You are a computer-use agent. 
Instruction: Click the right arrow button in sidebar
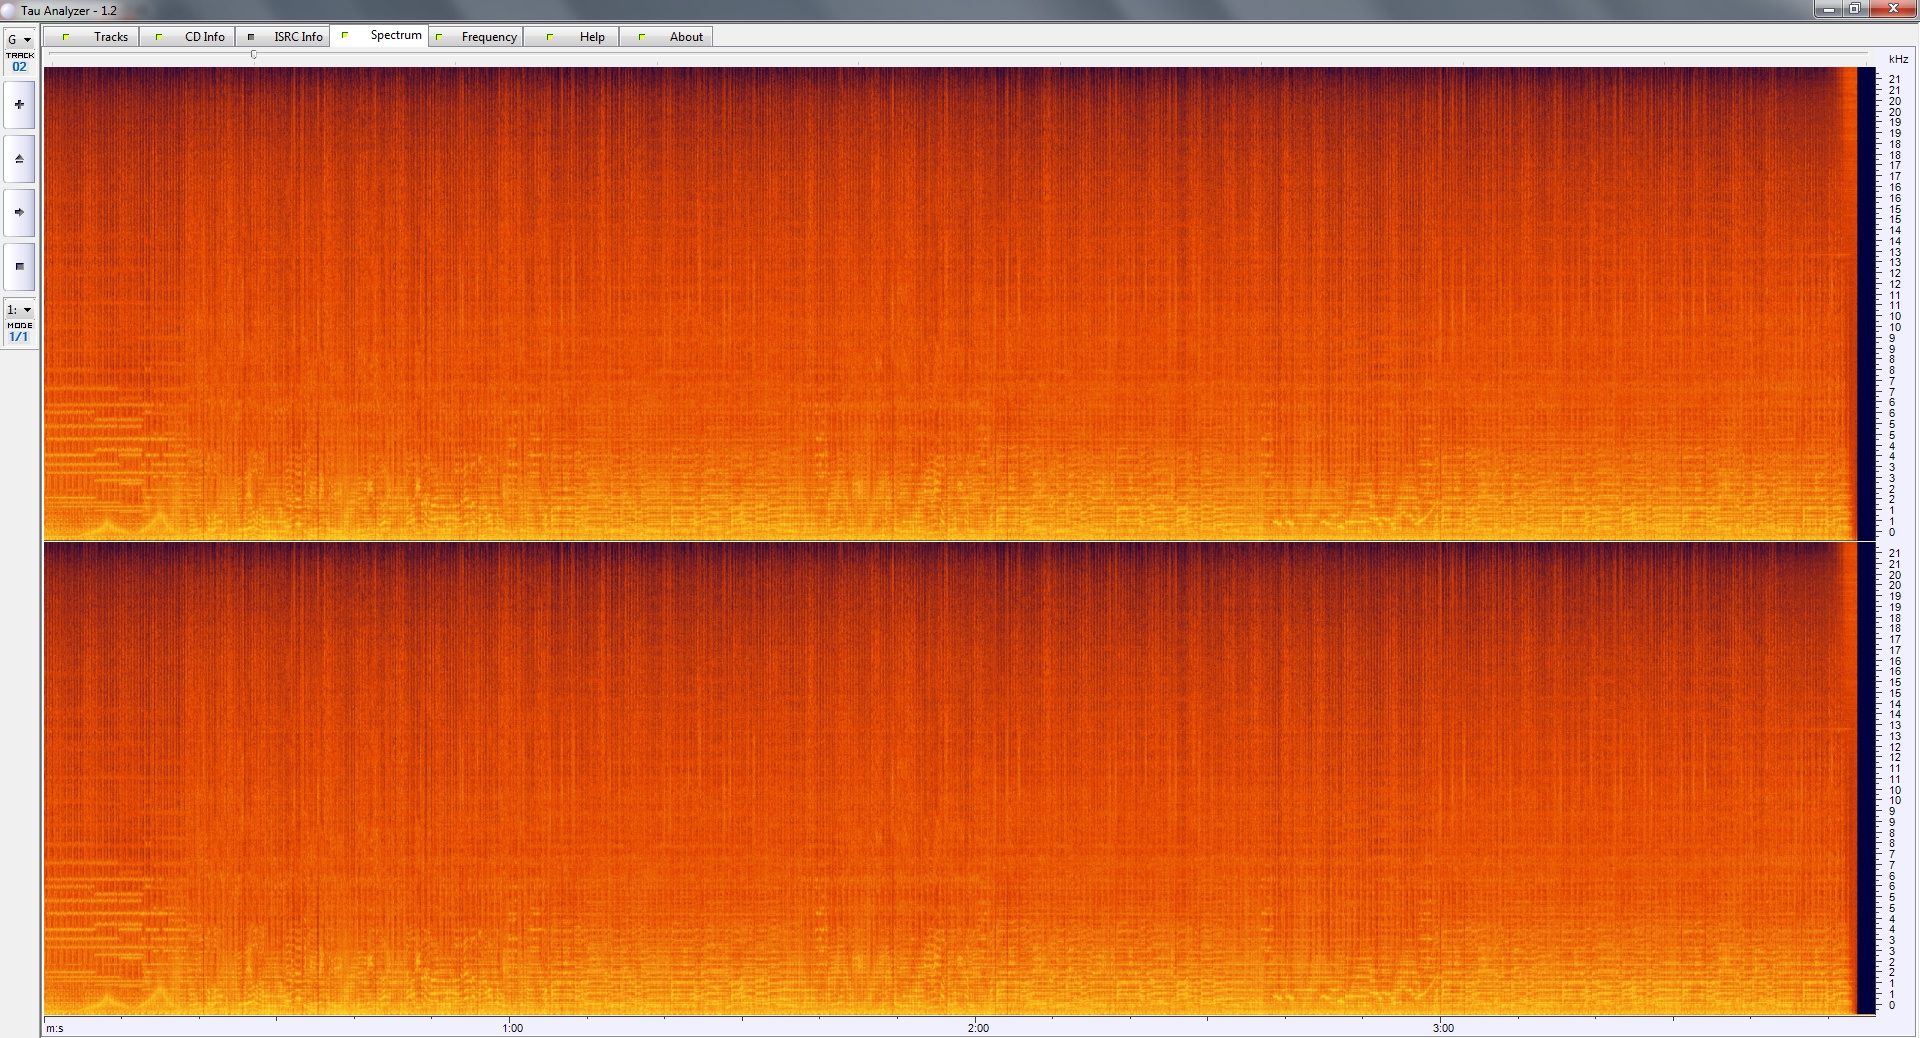(19, 212)
